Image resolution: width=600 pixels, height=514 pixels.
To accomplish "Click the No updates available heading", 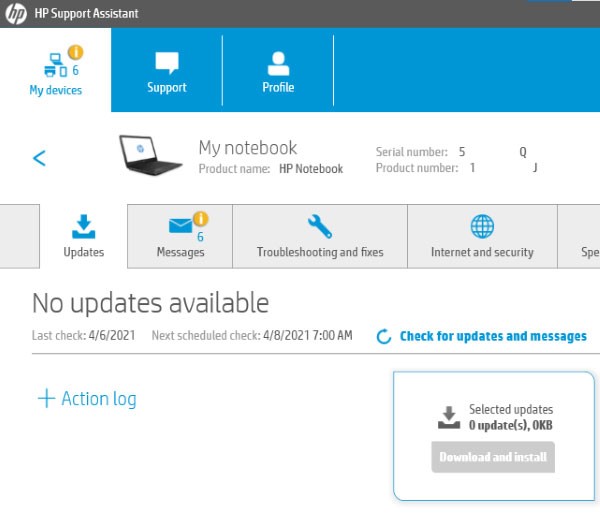I will pyautogui.click(x=150, y=303).
